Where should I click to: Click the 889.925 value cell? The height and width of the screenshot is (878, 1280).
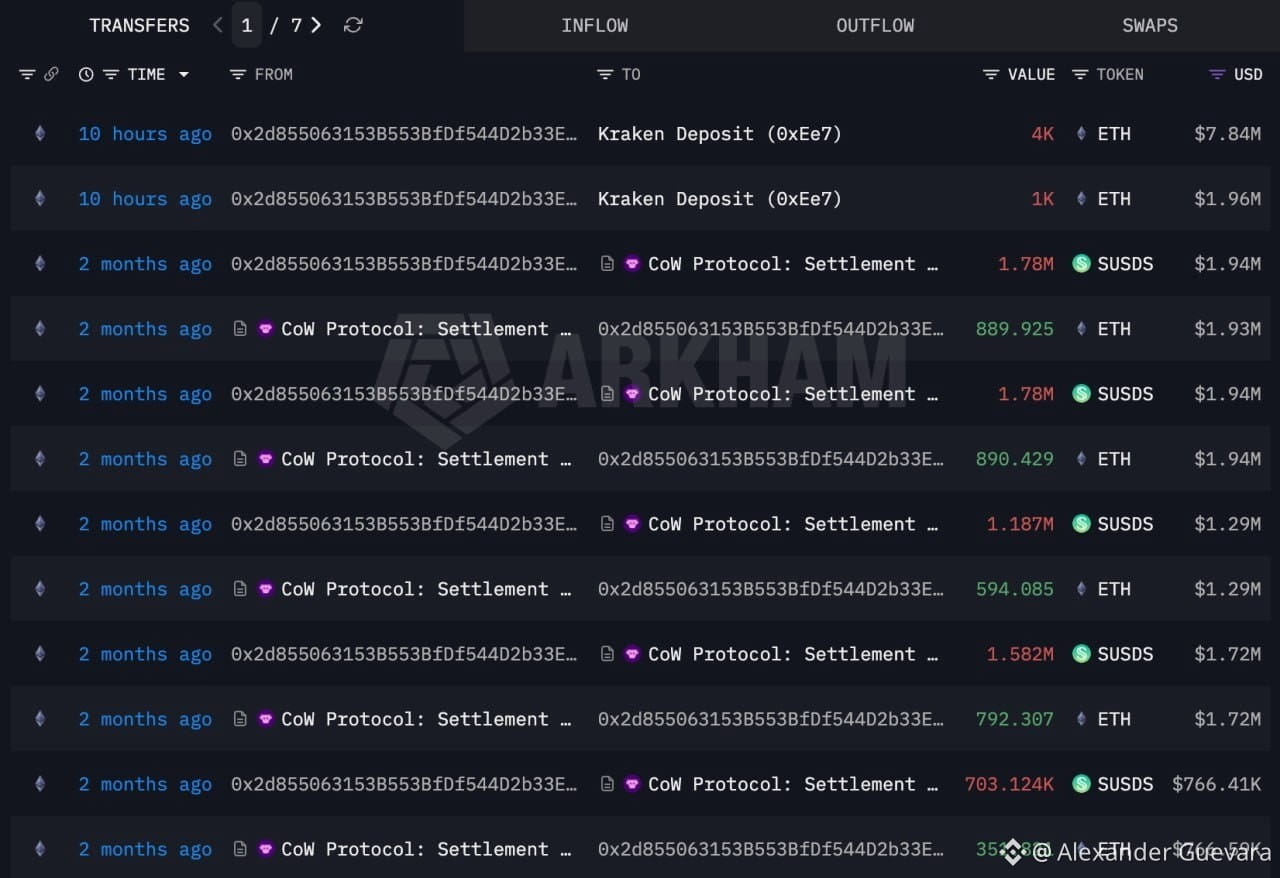(x=1015, y=328)
